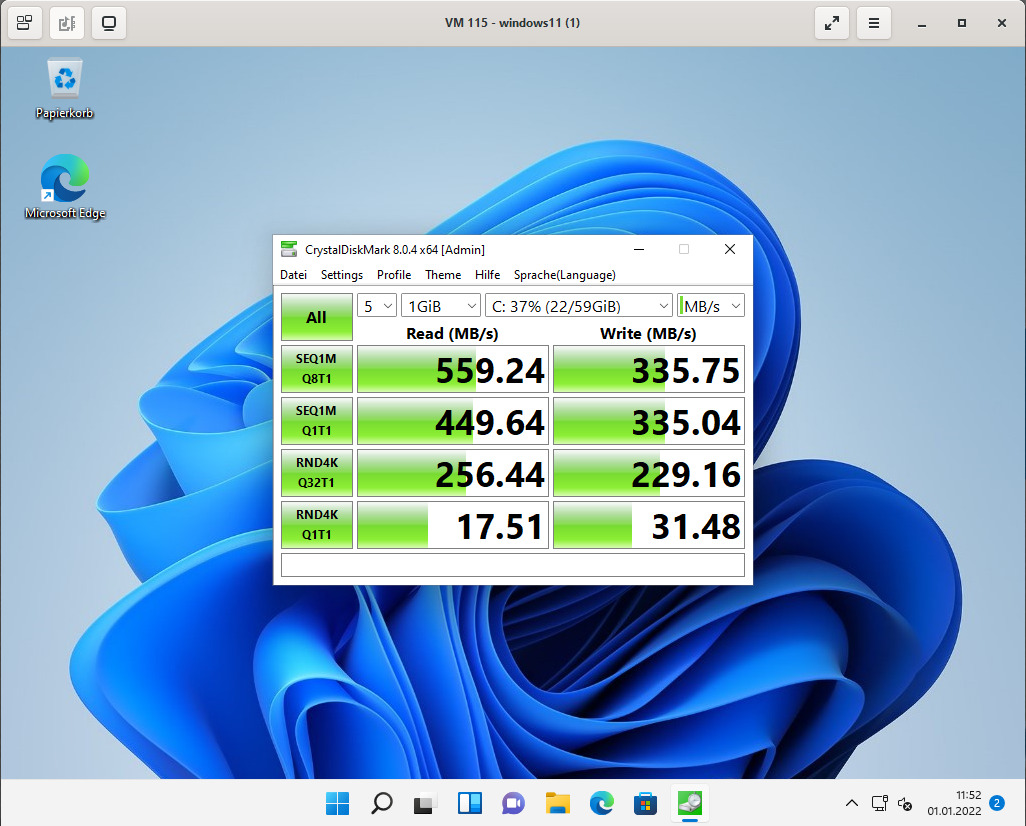The height and width of the screenshot is (826, 1026).
Task: Open the test count dropdown showing 5
Action: [377, 306]
